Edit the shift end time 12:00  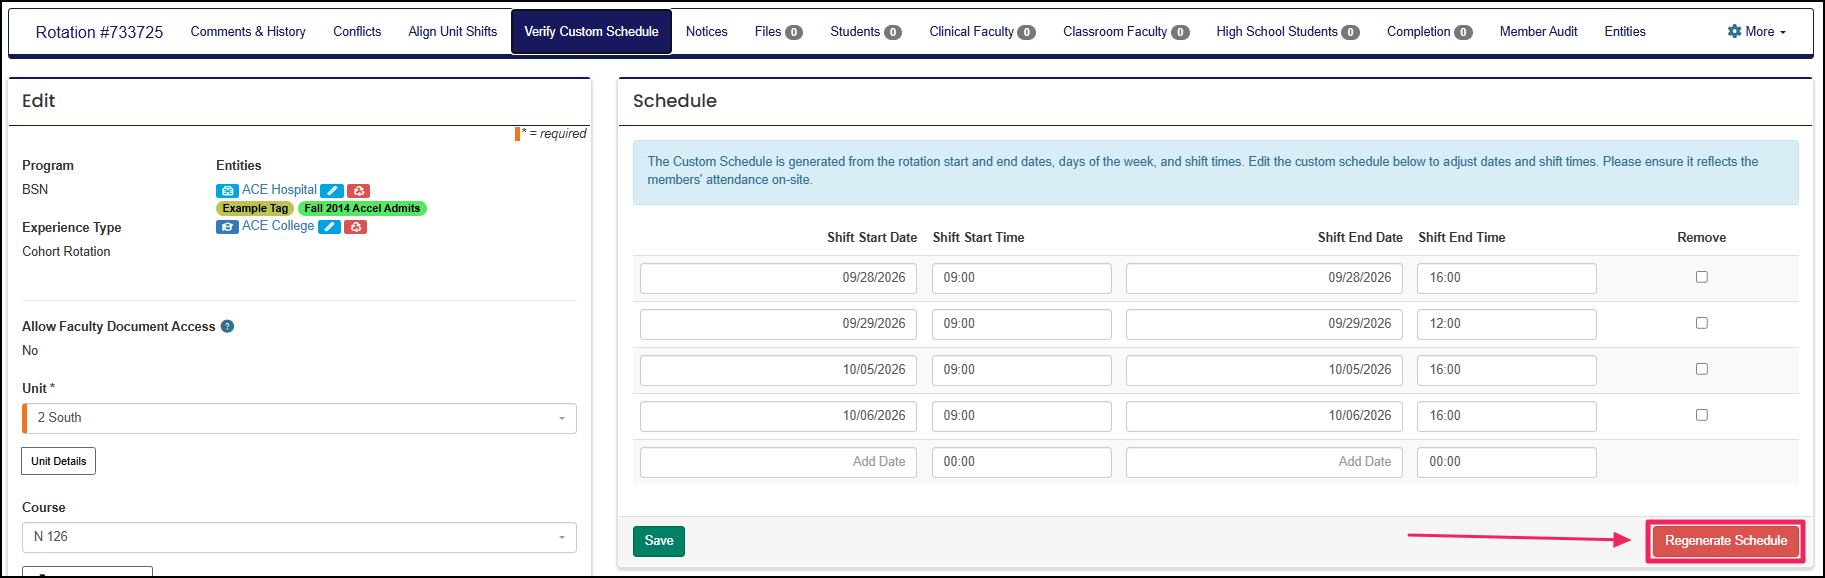tap(1506, 324)
